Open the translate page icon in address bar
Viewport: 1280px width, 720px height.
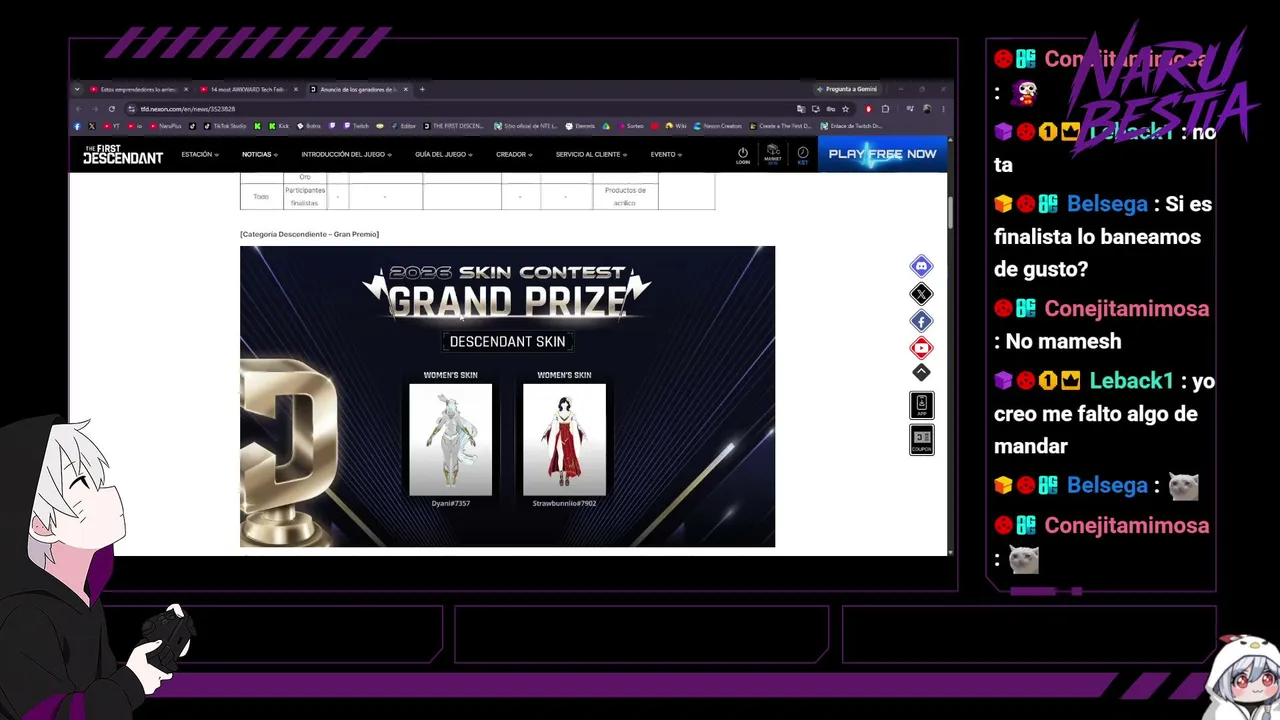coord(801,109)
